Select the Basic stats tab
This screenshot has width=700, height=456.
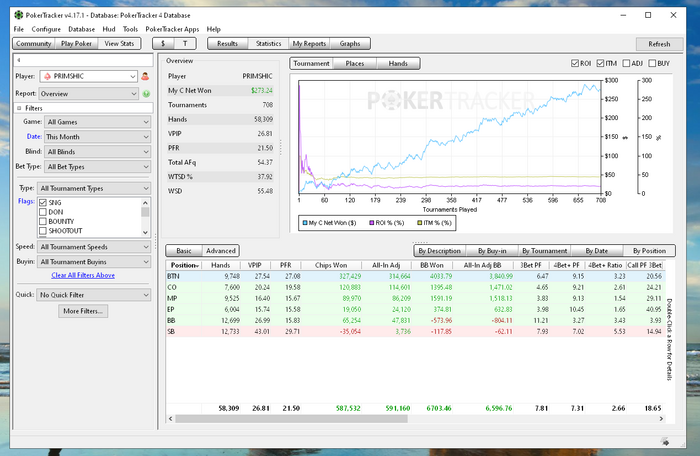click(x=184, y=251)
